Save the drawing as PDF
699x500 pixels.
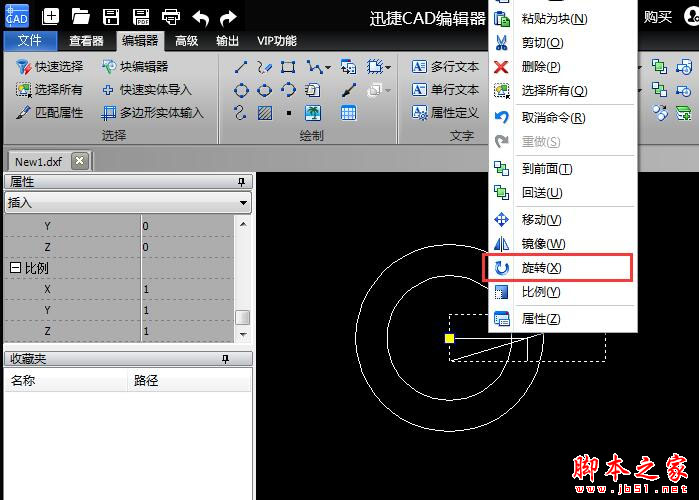(141, 17)
